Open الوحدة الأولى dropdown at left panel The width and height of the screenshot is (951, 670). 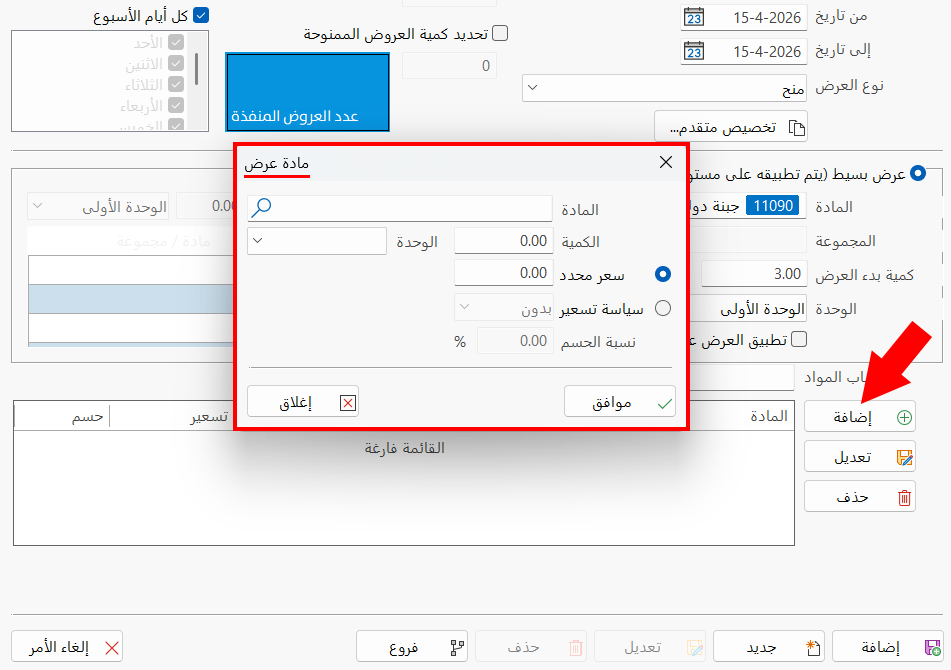[99, 207]
